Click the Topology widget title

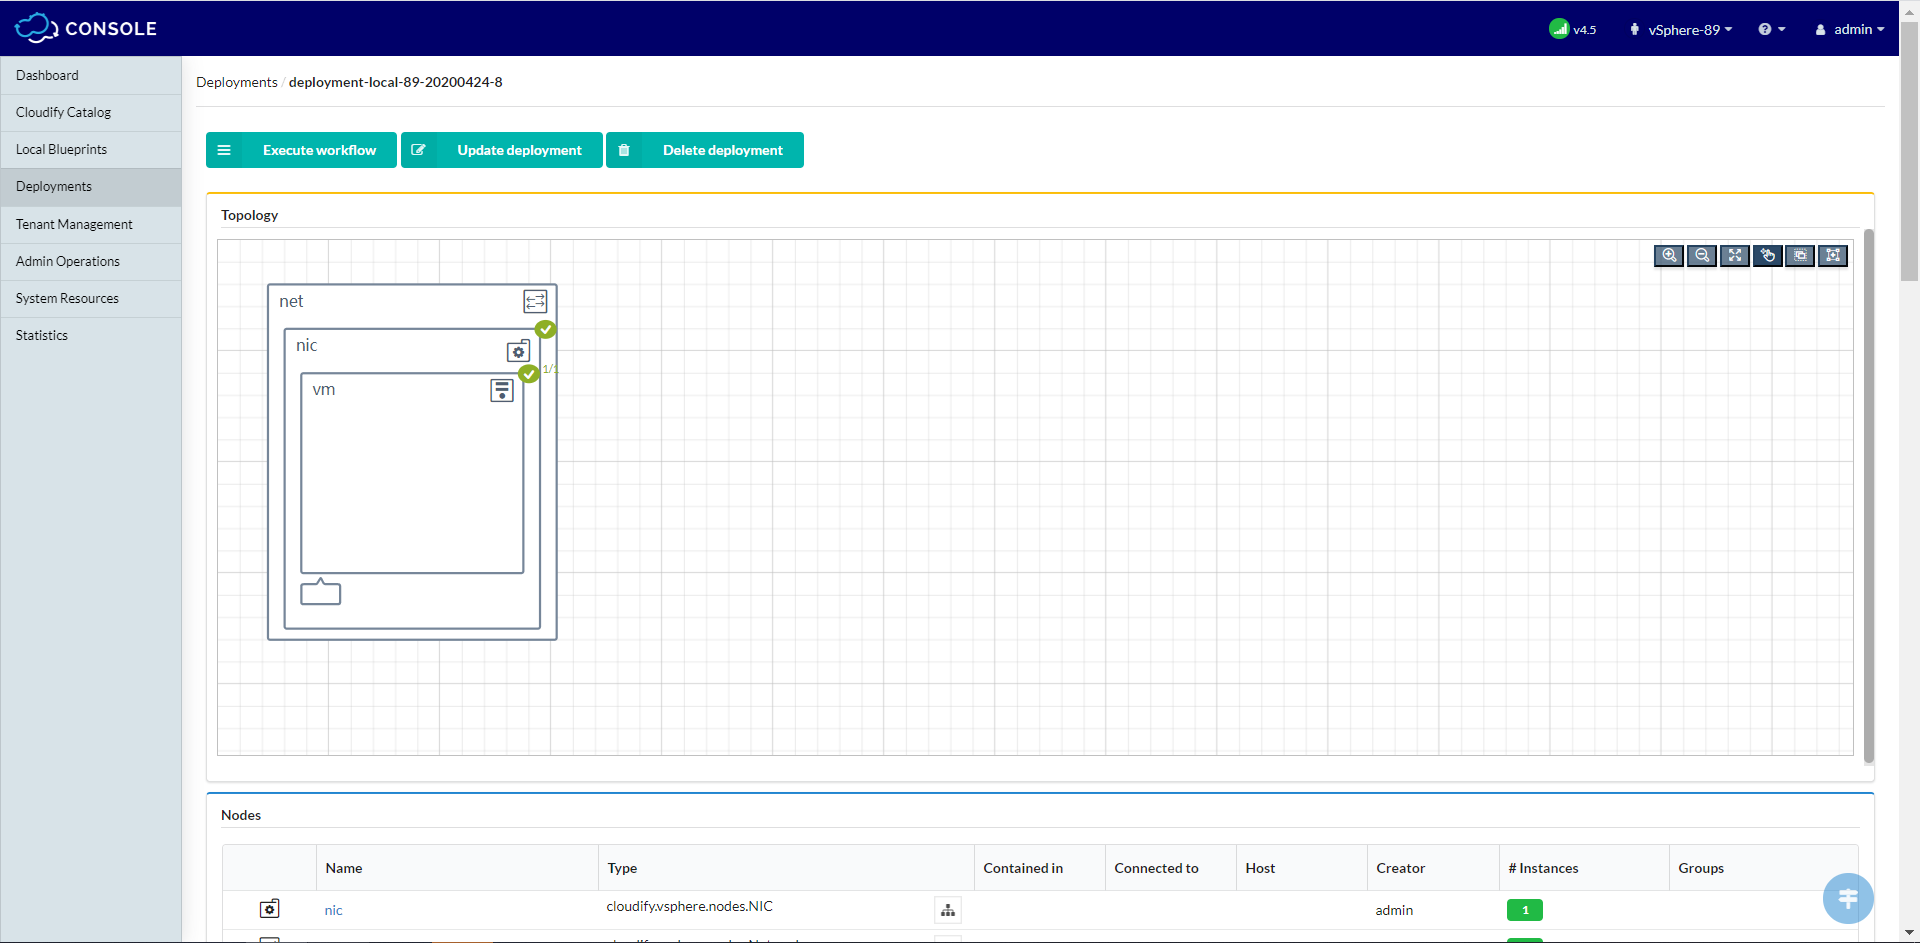[x=250, y=215]
